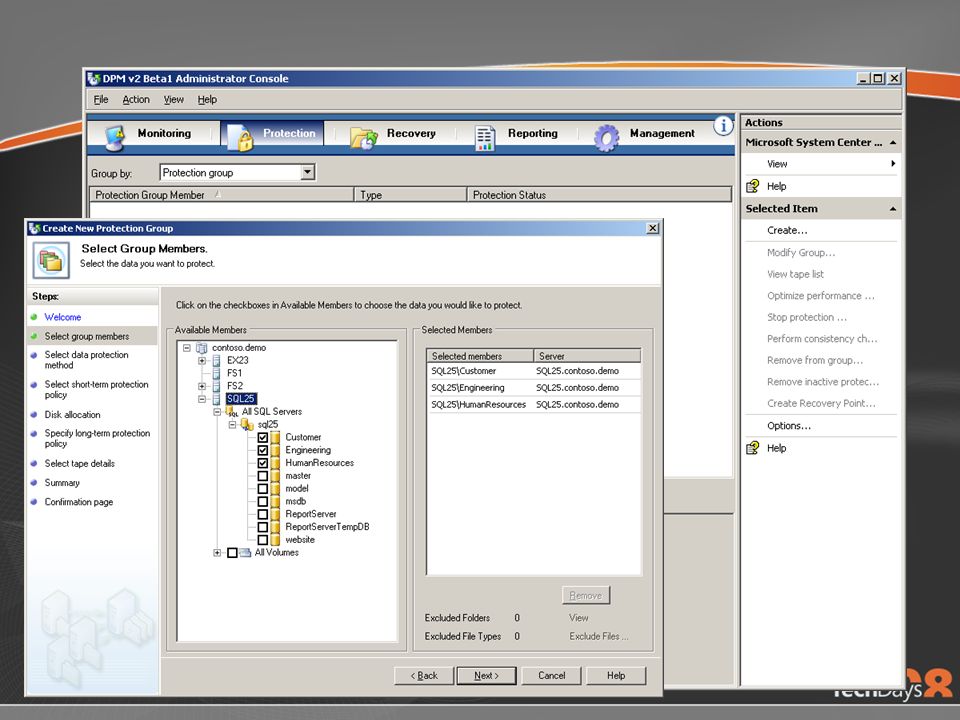
Task: Switch to the Monitoring tab
Action: [148, 134]
